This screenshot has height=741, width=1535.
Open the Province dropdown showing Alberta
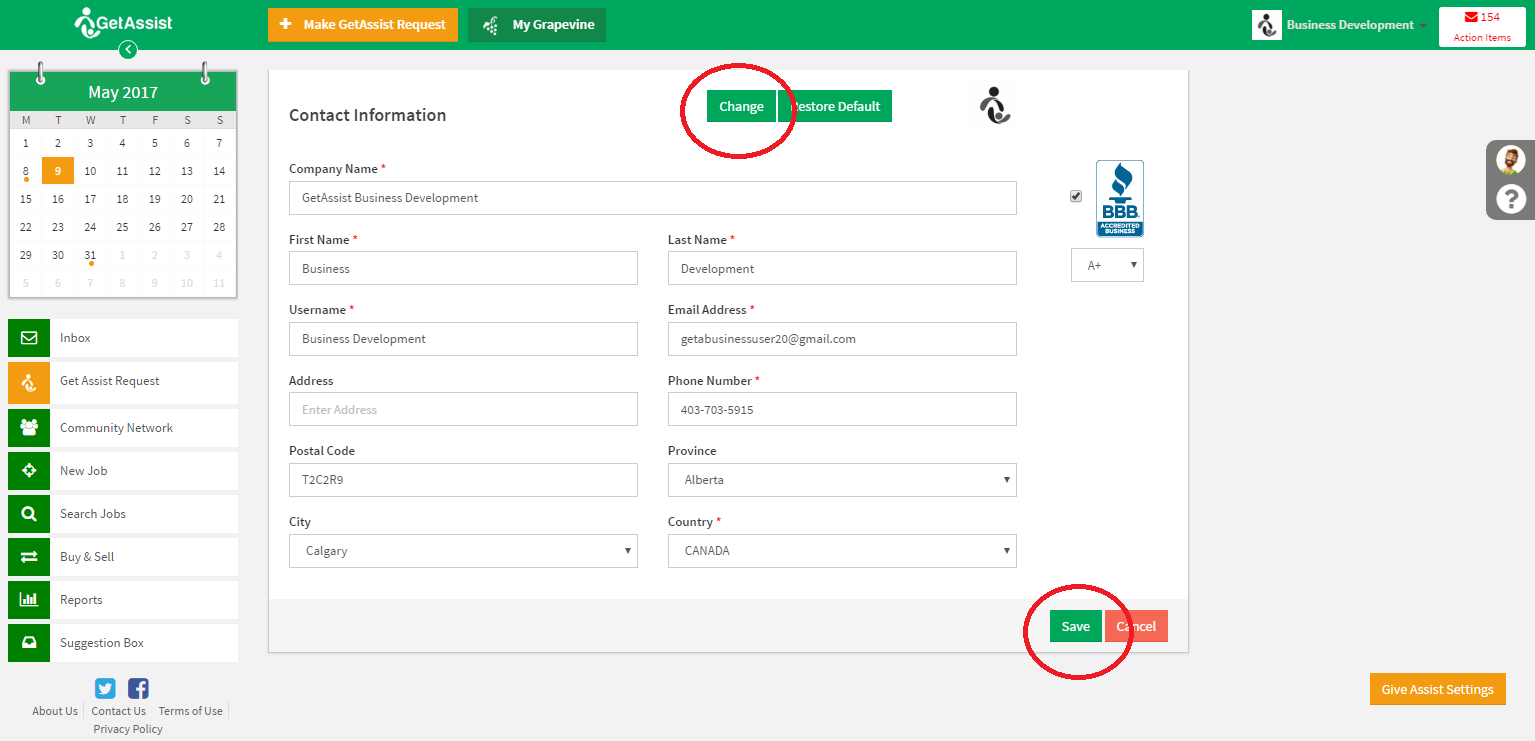click(x=842, y=480)
